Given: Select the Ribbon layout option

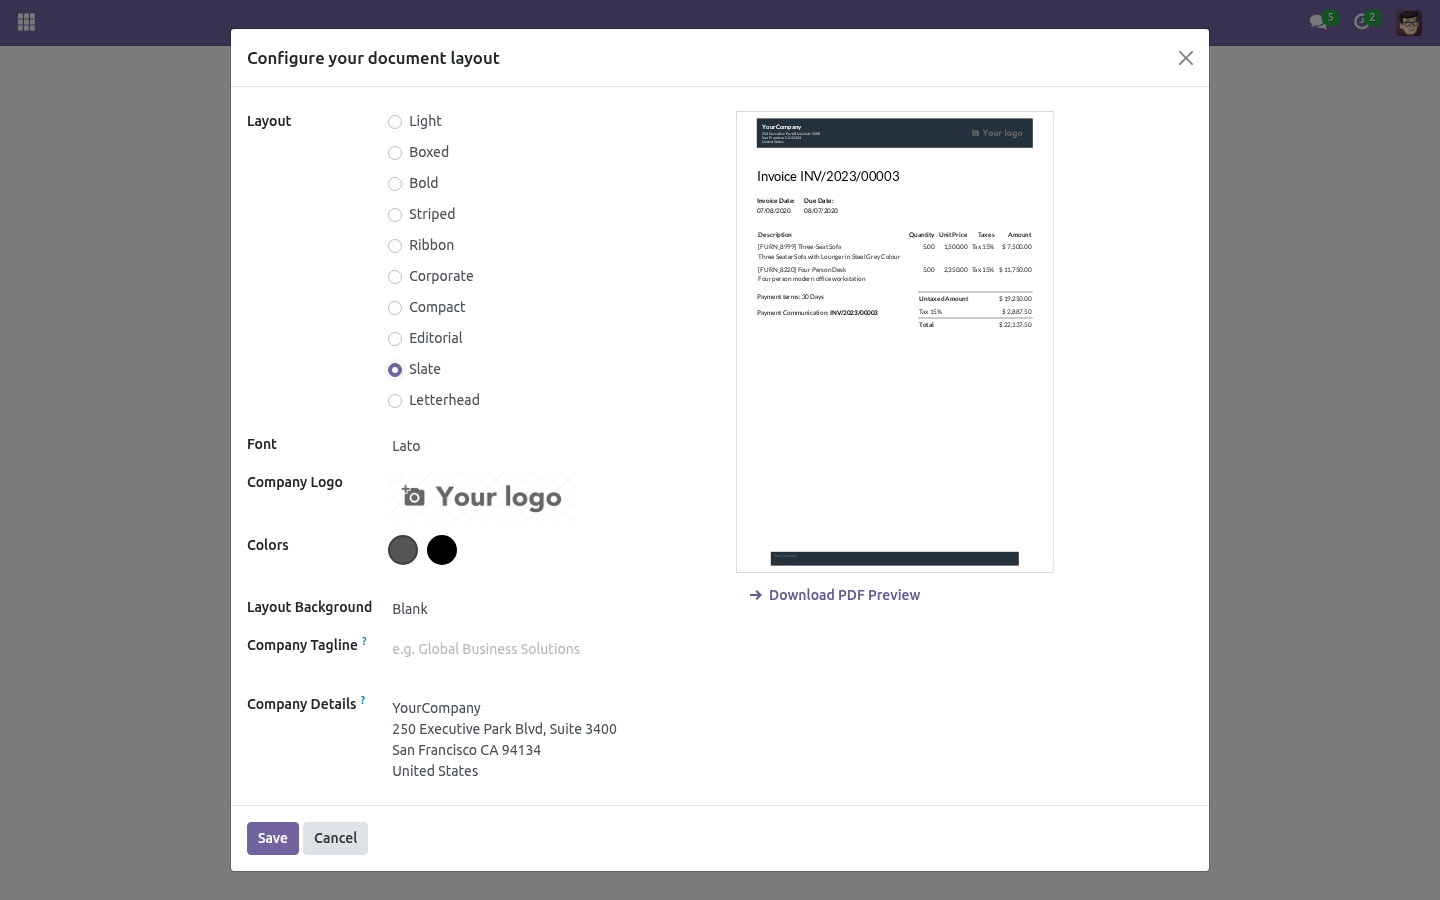Looking at the screenshot, I should point(395,246).
